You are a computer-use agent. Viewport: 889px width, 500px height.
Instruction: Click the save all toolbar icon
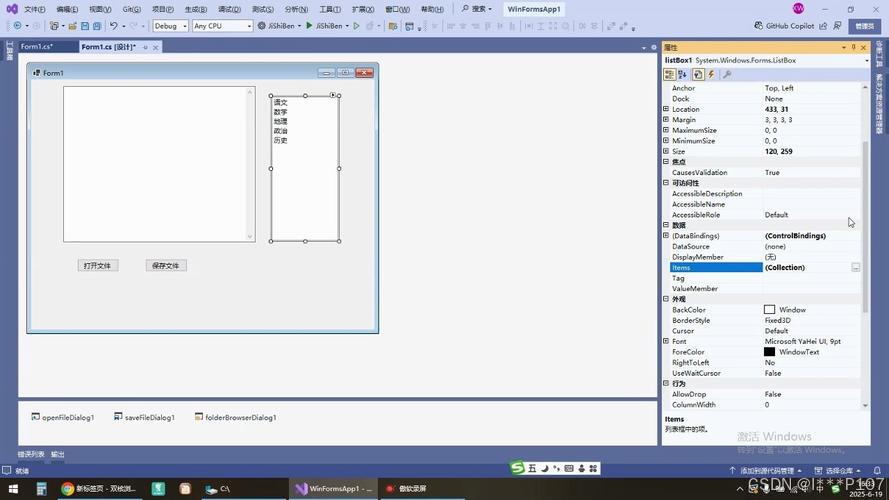(97, 26)
